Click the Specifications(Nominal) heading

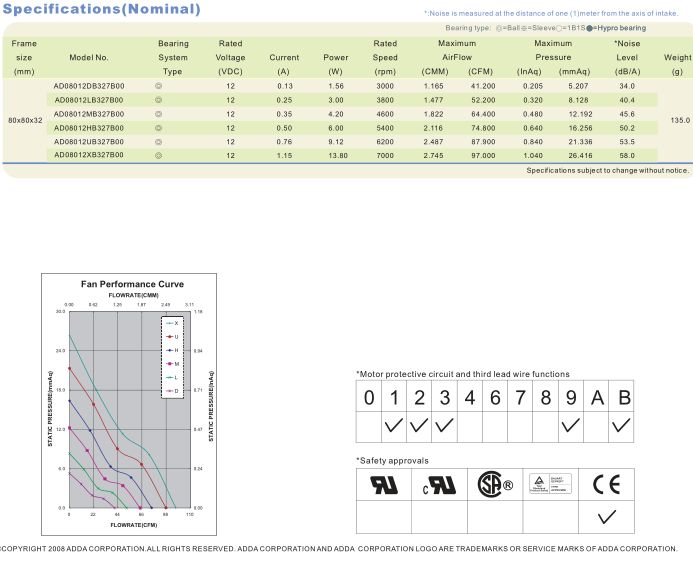click(x=101, y=9)
